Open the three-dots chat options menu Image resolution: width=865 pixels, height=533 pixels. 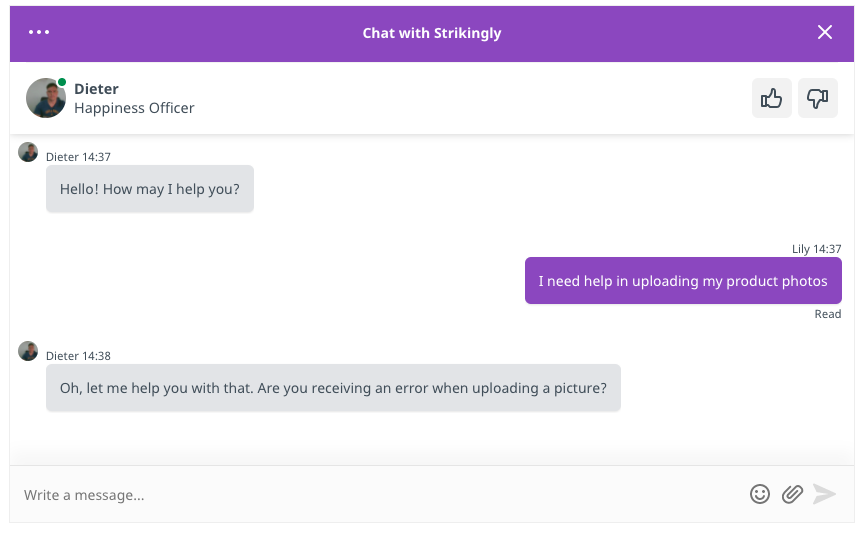coord(39,32)
